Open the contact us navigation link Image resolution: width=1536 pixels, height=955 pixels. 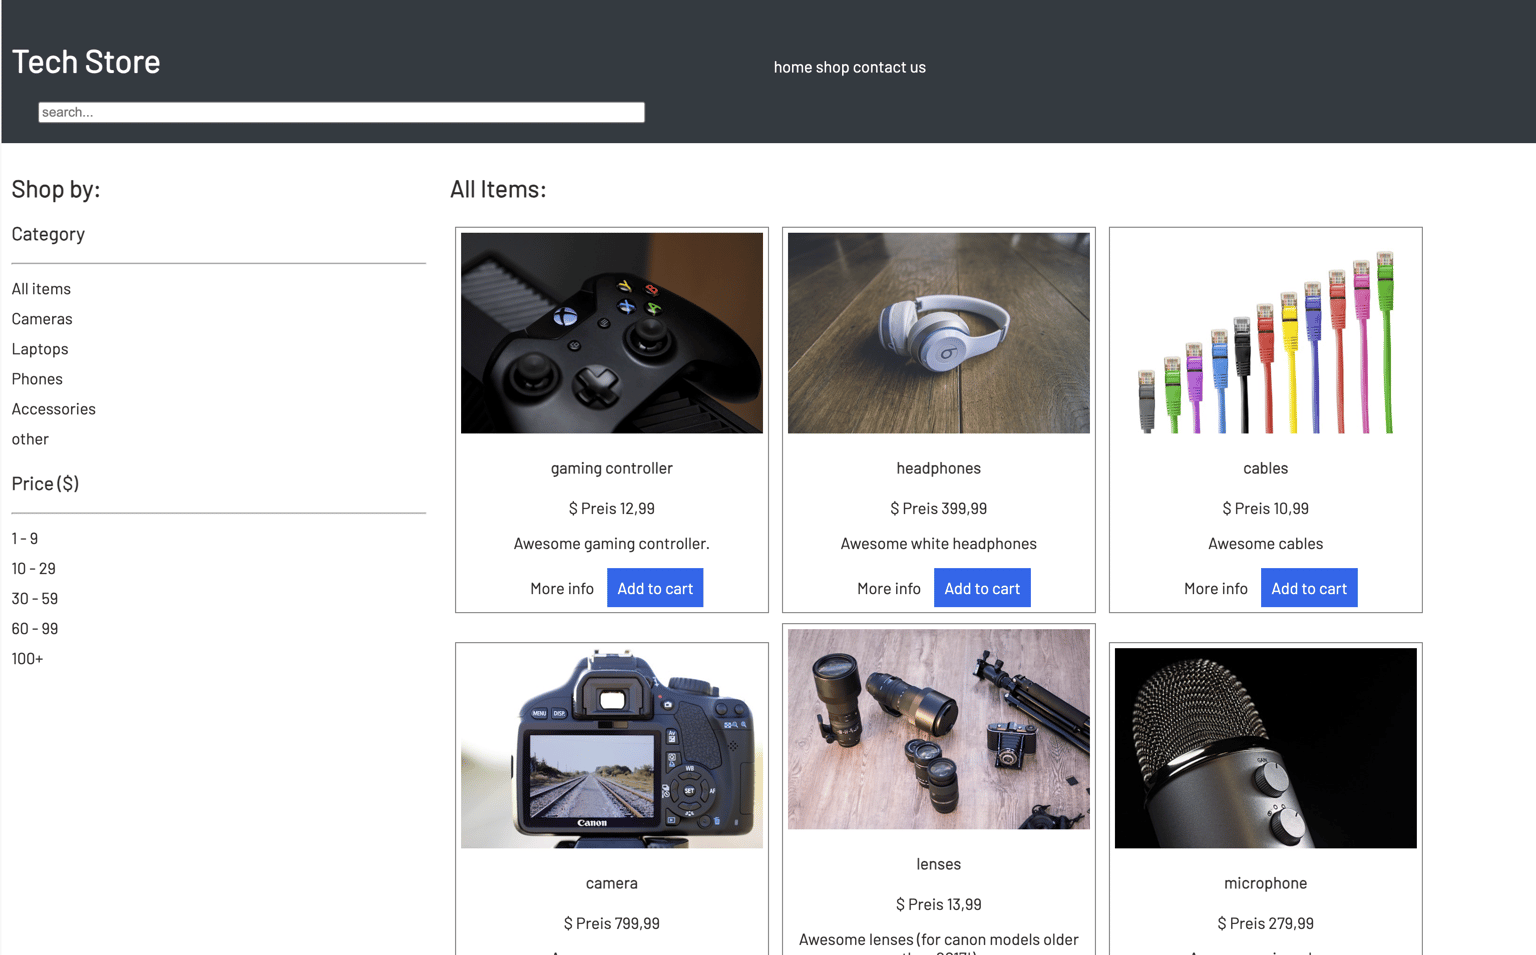(x=889, y=67)
